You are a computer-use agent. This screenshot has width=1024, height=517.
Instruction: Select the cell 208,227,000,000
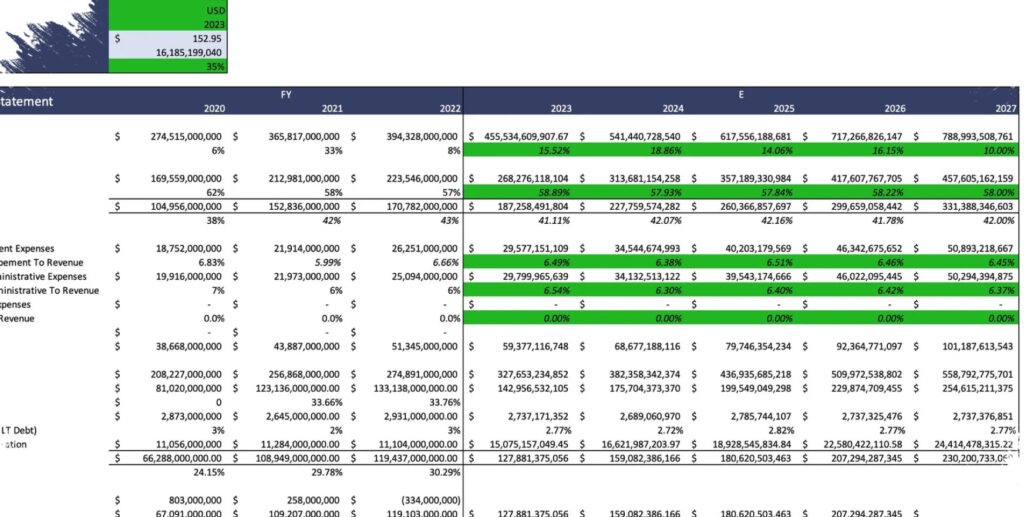(x=186, y=375)
